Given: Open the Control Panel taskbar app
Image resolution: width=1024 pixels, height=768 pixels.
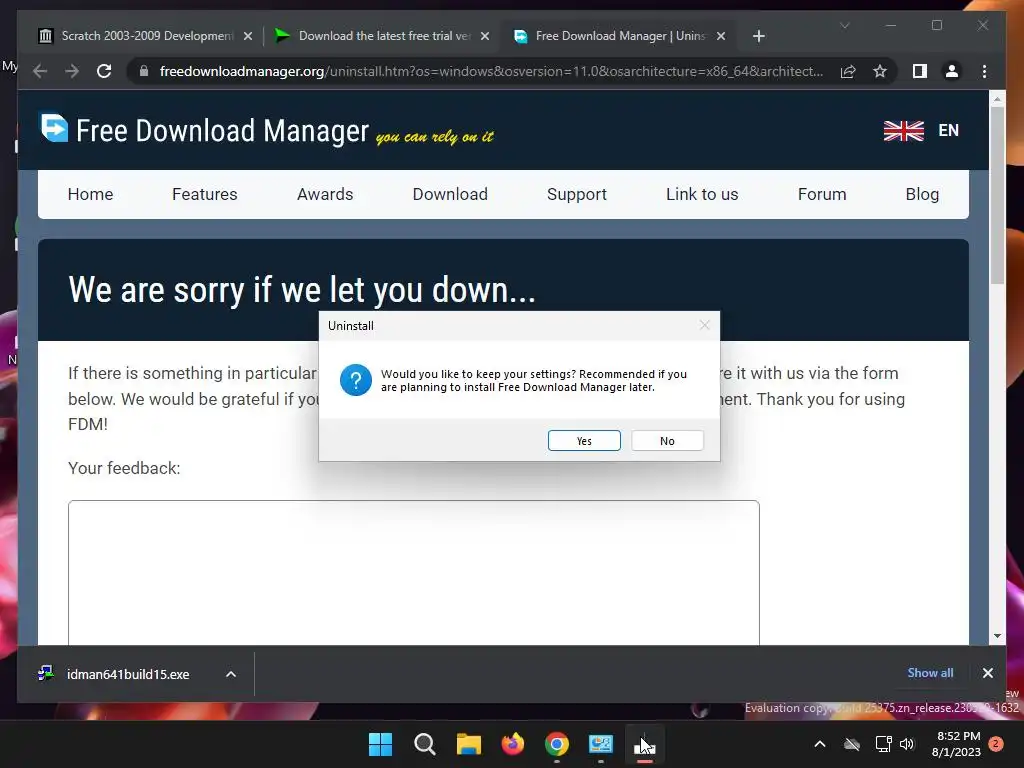Looking at the screenshot, I should (600, 744).
